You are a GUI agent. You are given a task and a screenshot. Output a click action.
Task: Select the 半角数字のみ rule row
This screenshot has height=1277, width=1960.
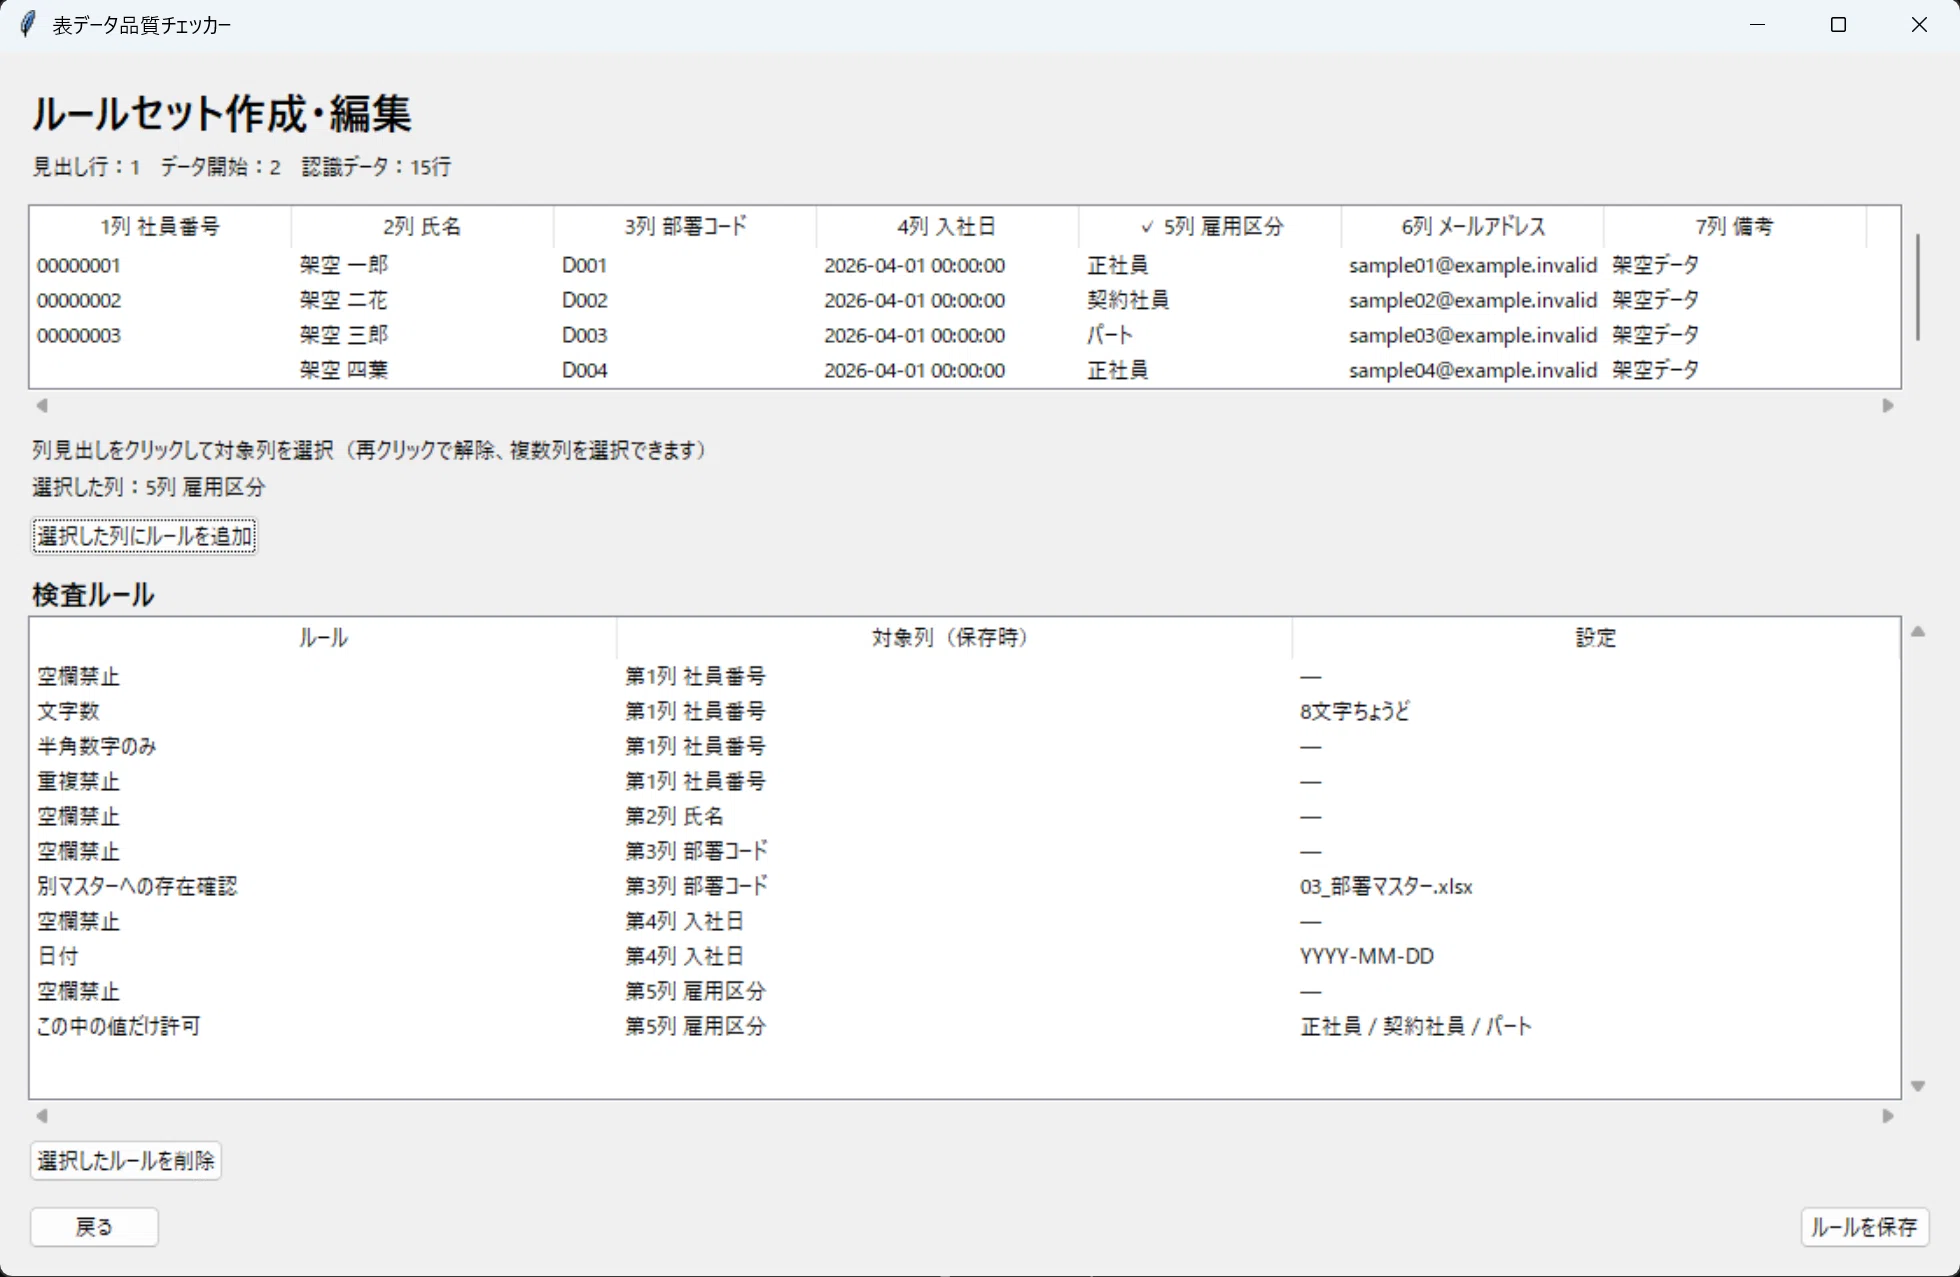964,746
